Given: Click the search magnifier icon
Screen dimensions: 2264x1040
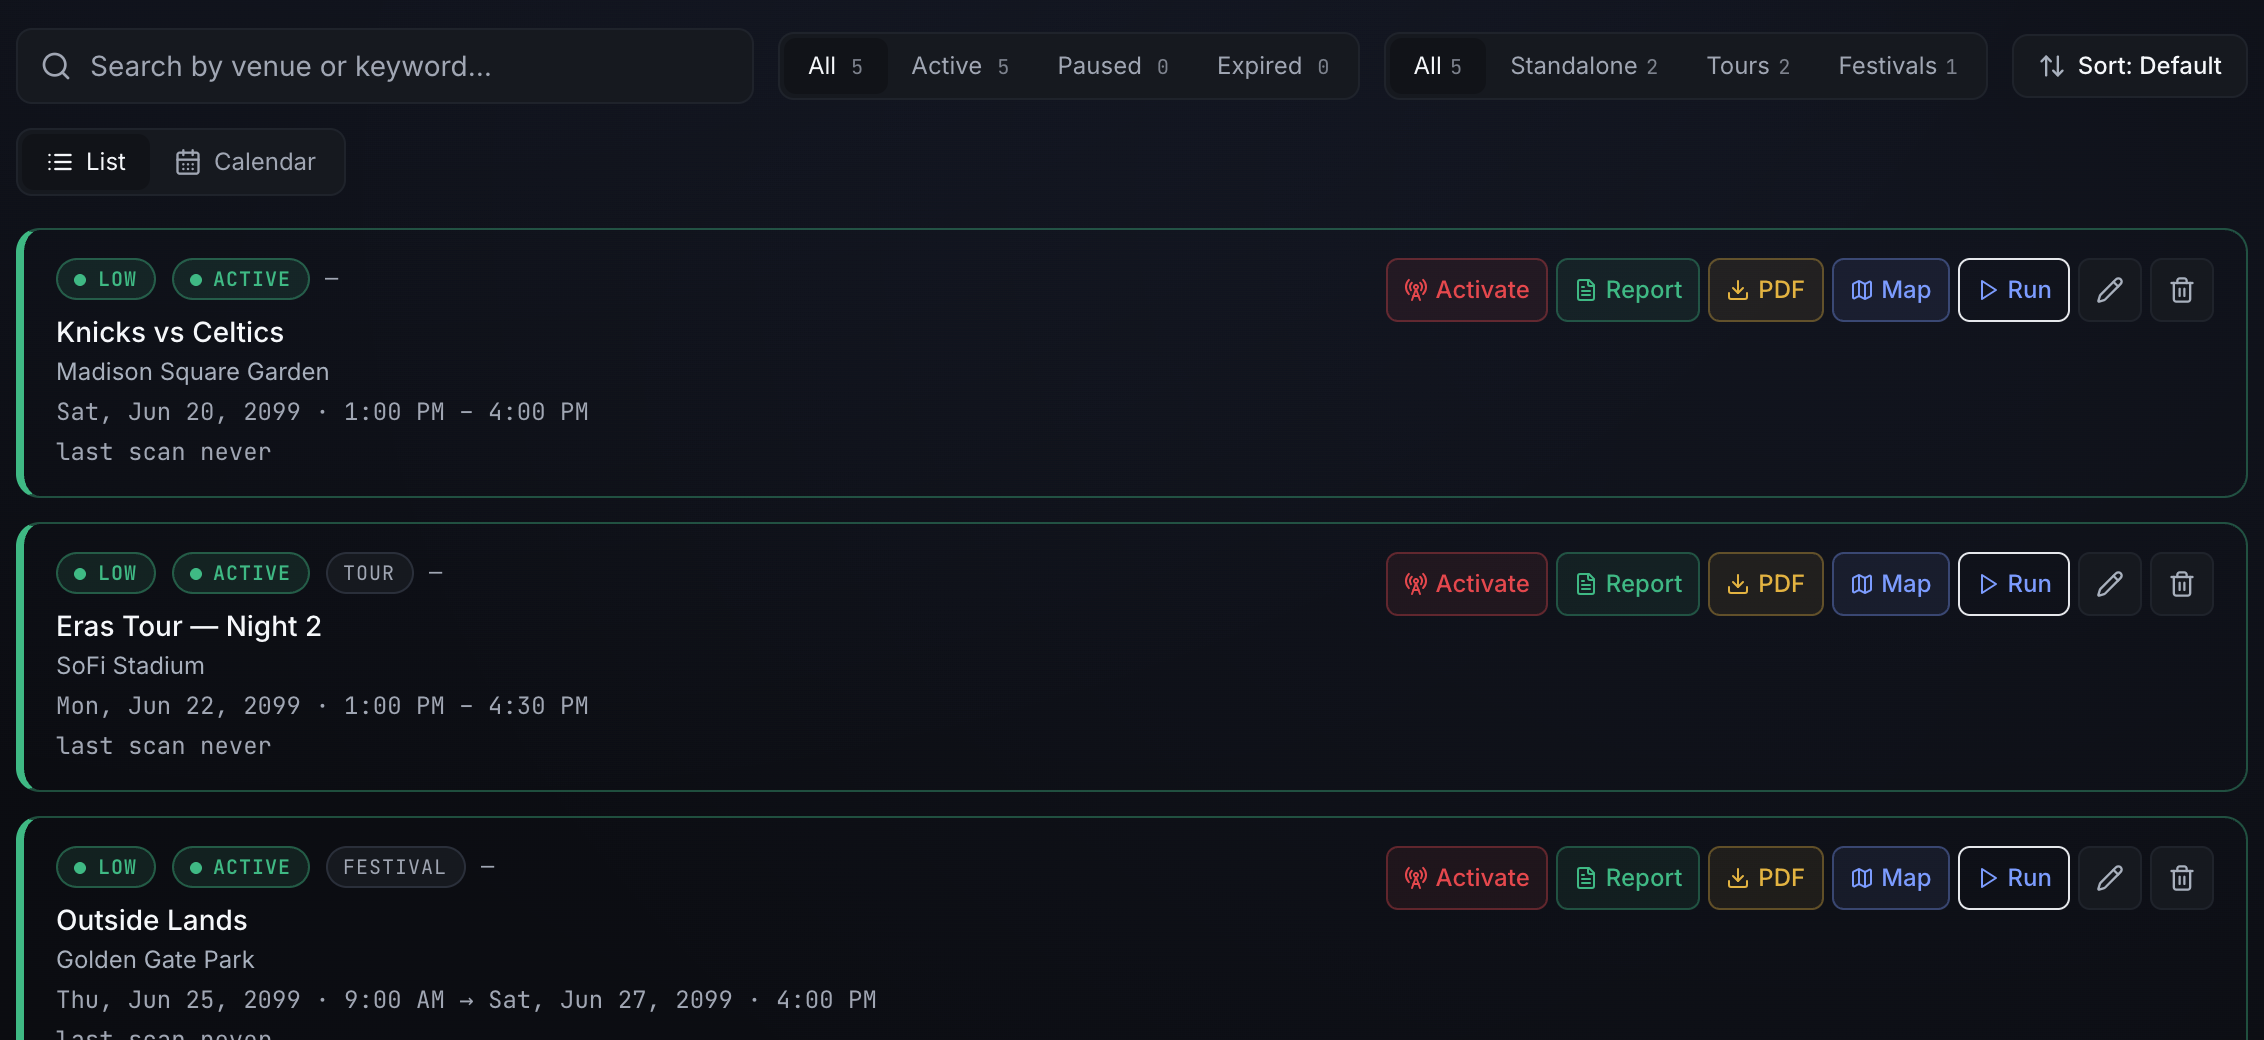Looking at the screenshot, I should pos(56,66).
